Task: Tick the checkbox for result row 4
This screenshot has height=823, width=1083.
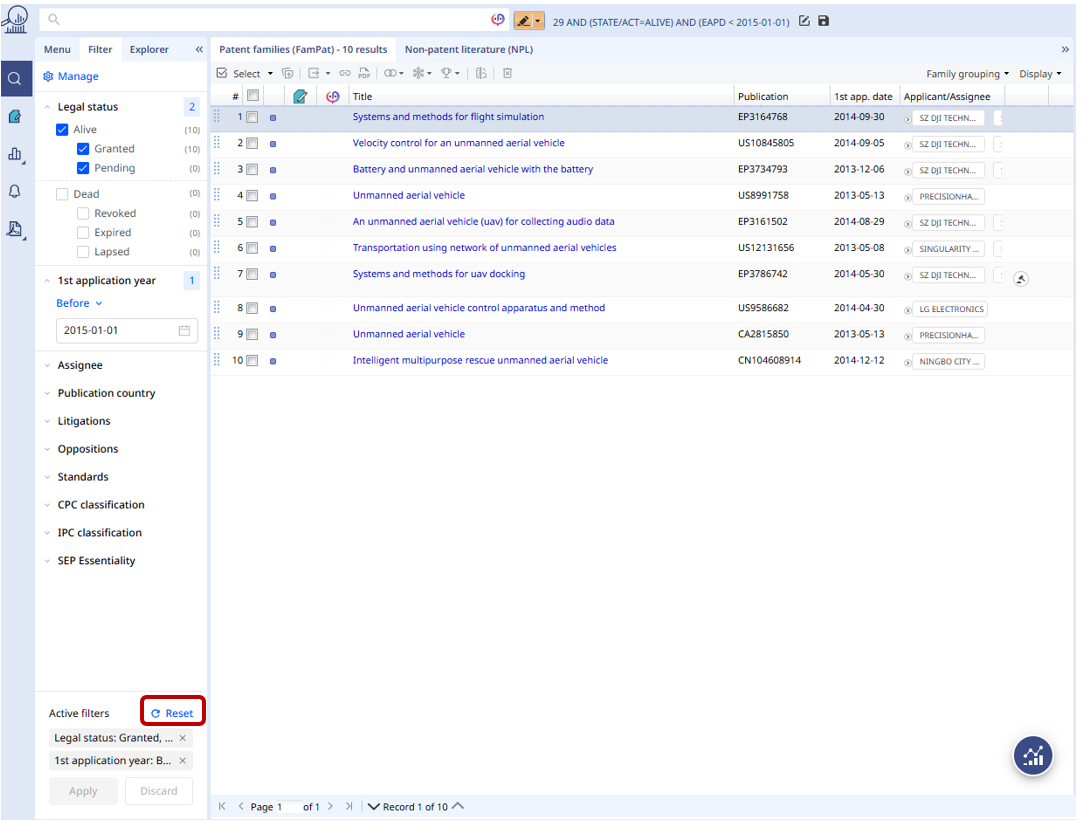Action: coord(253,196)
